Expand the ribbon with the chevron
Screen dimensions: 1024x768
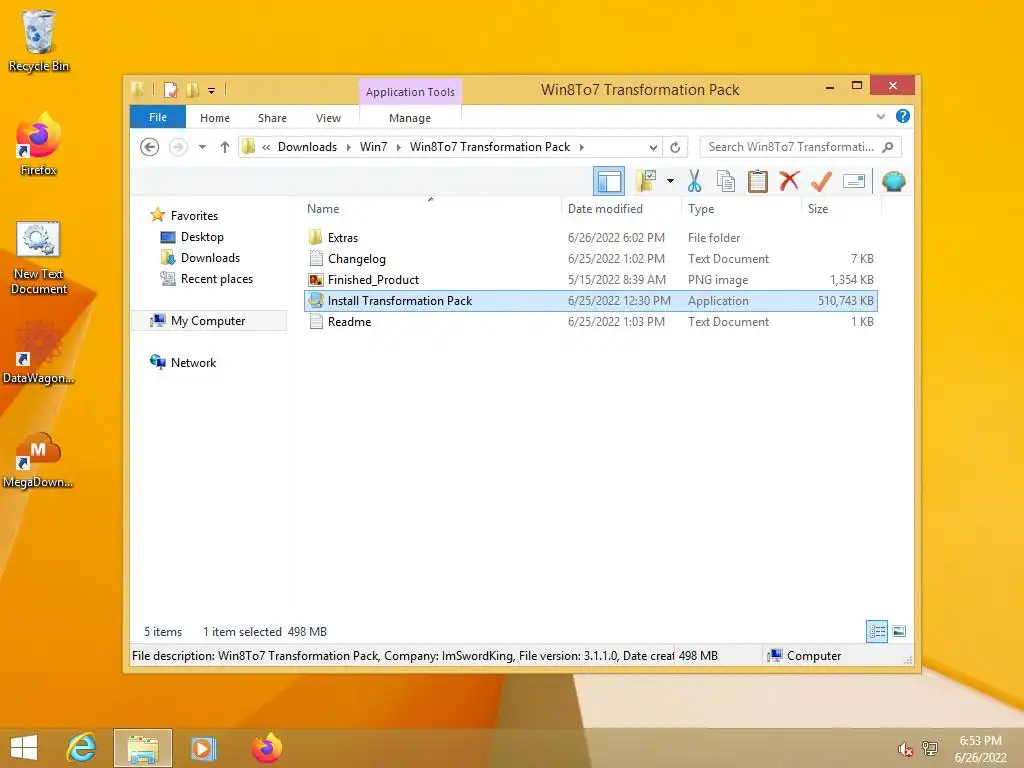pyautogui.click(x=881, y=116)
